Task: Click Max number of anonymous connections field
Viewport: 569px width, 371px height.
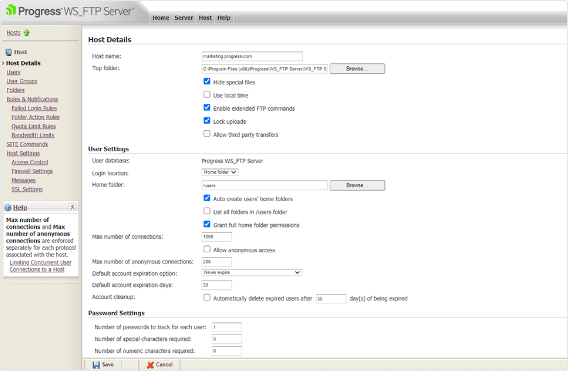Action: tap(217, 262)
